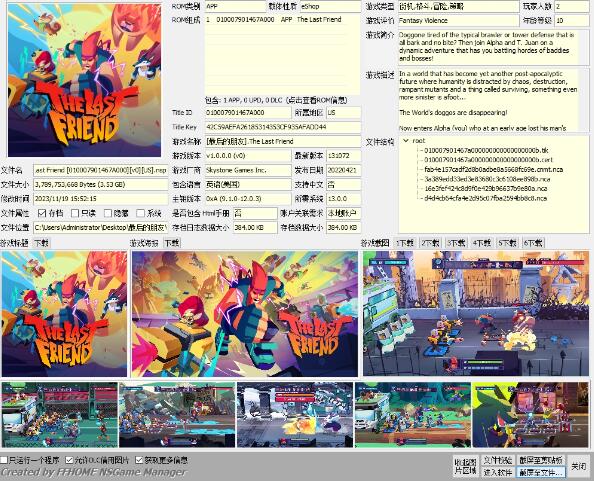The image size is (594, 482).
Task: Click the 文件大小 field showing 3.53 GB
Action: tap(100, 185)
